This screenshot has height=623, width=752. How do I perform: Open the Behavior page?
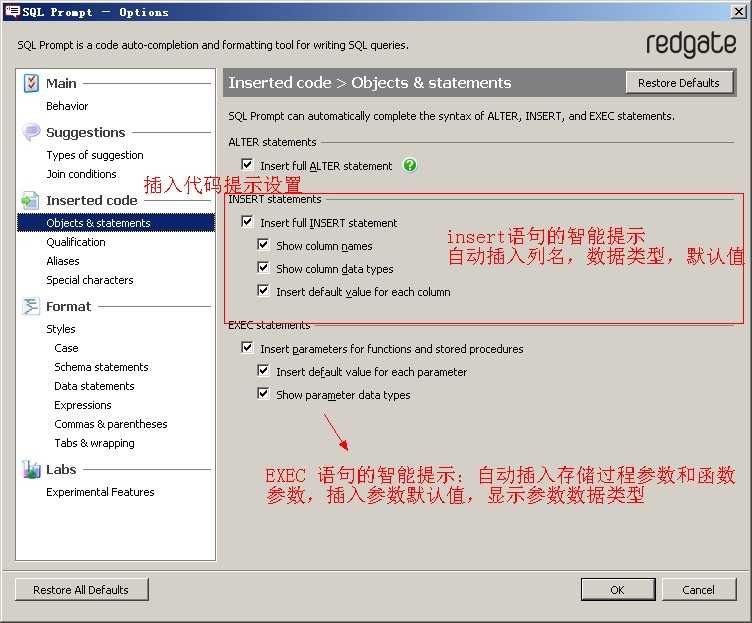click(x=67, y=106)
